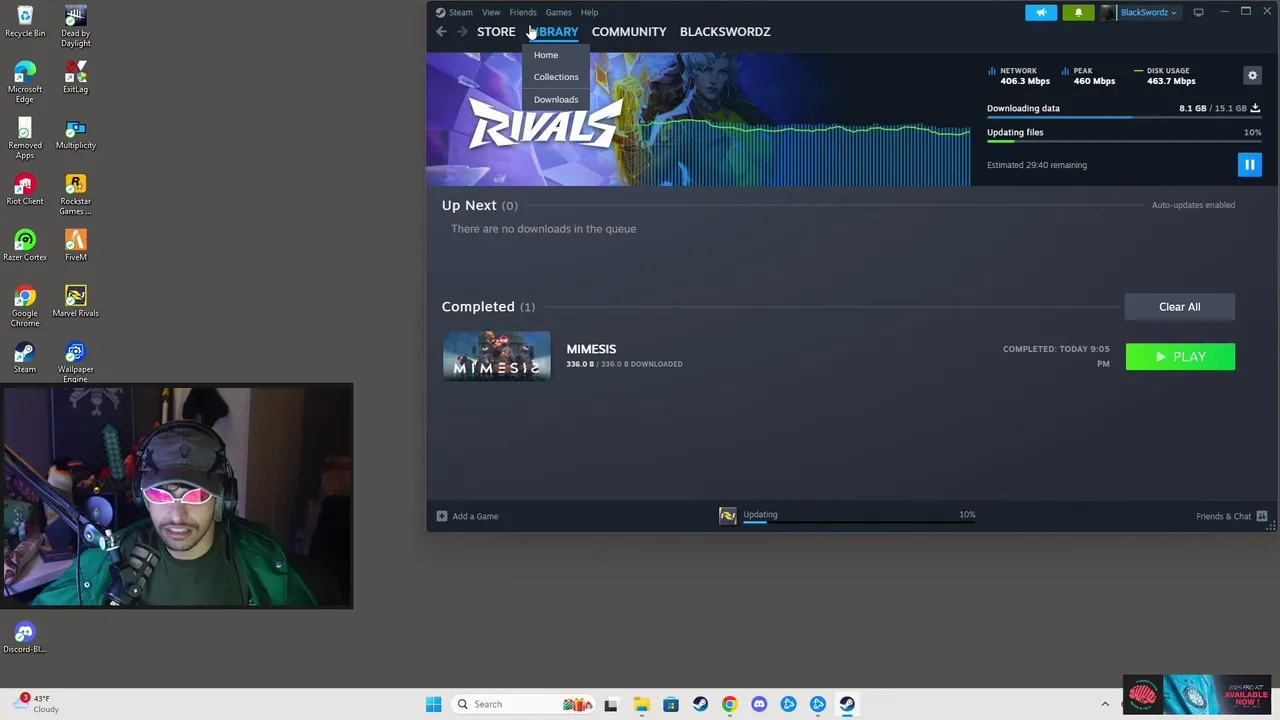Click the MIMESIS game thumbnail
The image size is (1280, 720).
496,356
